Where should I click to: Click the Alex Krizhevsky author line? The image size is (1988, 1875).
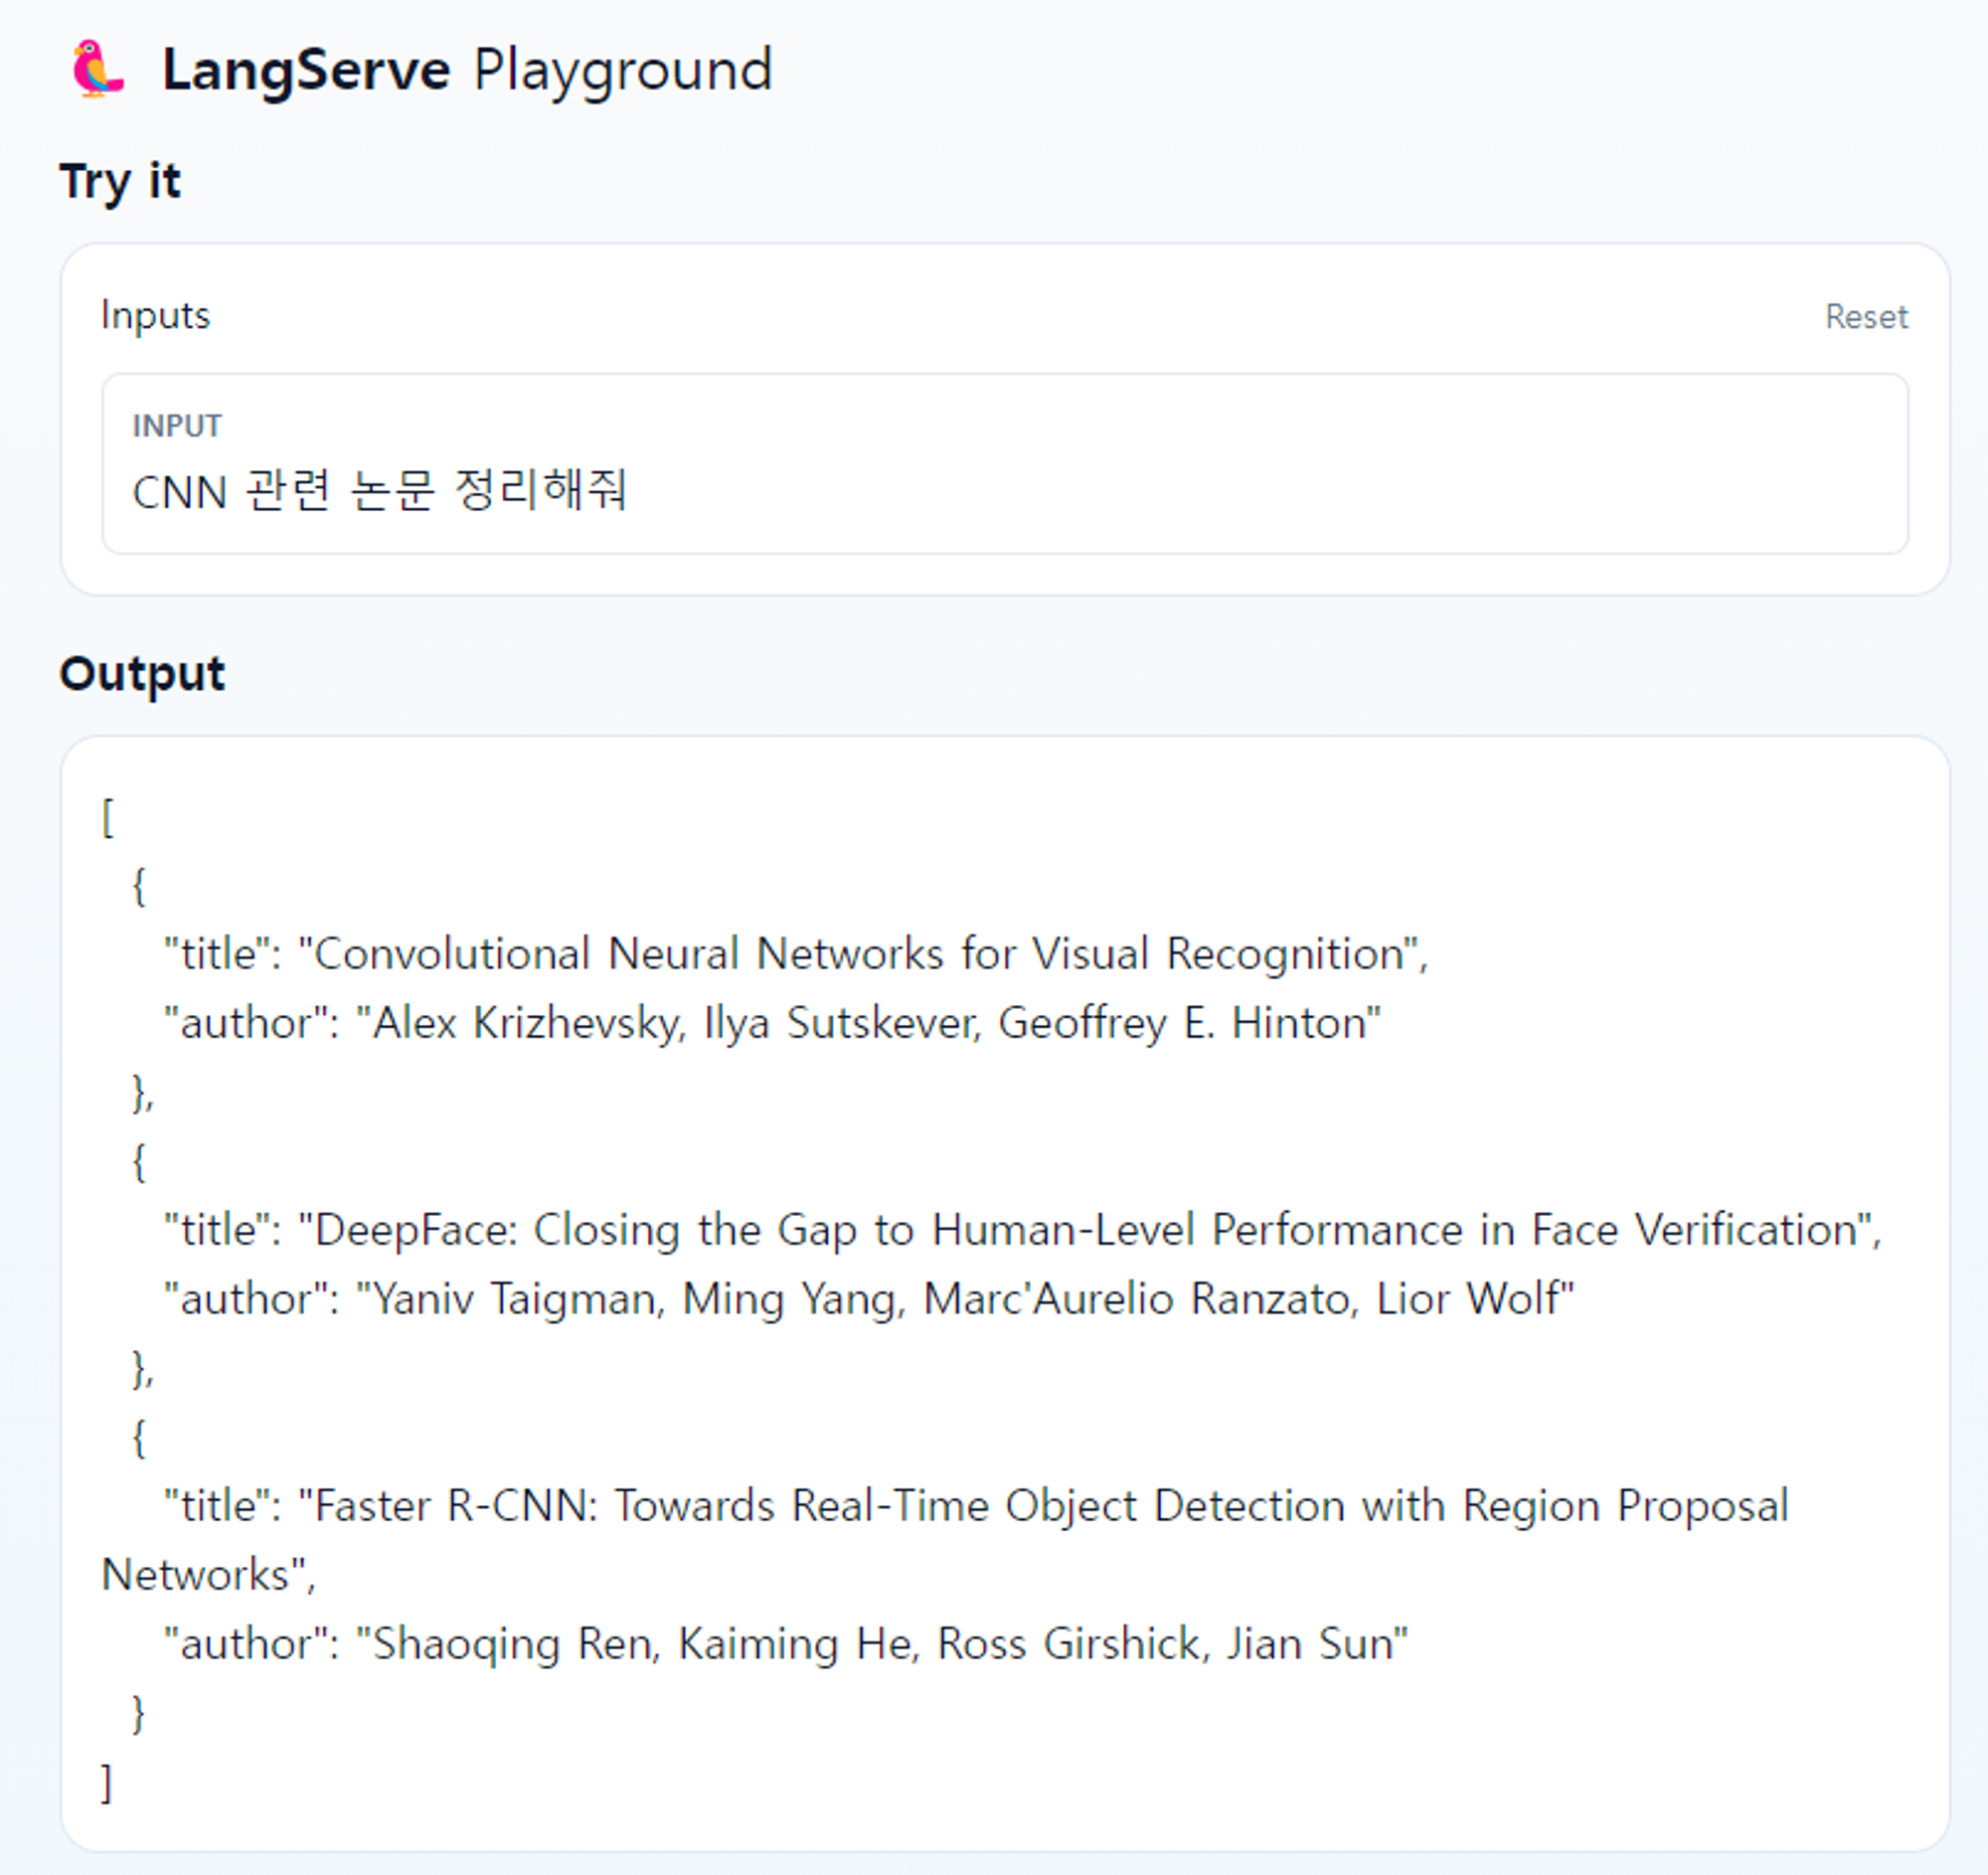(x=771, y=1023)
